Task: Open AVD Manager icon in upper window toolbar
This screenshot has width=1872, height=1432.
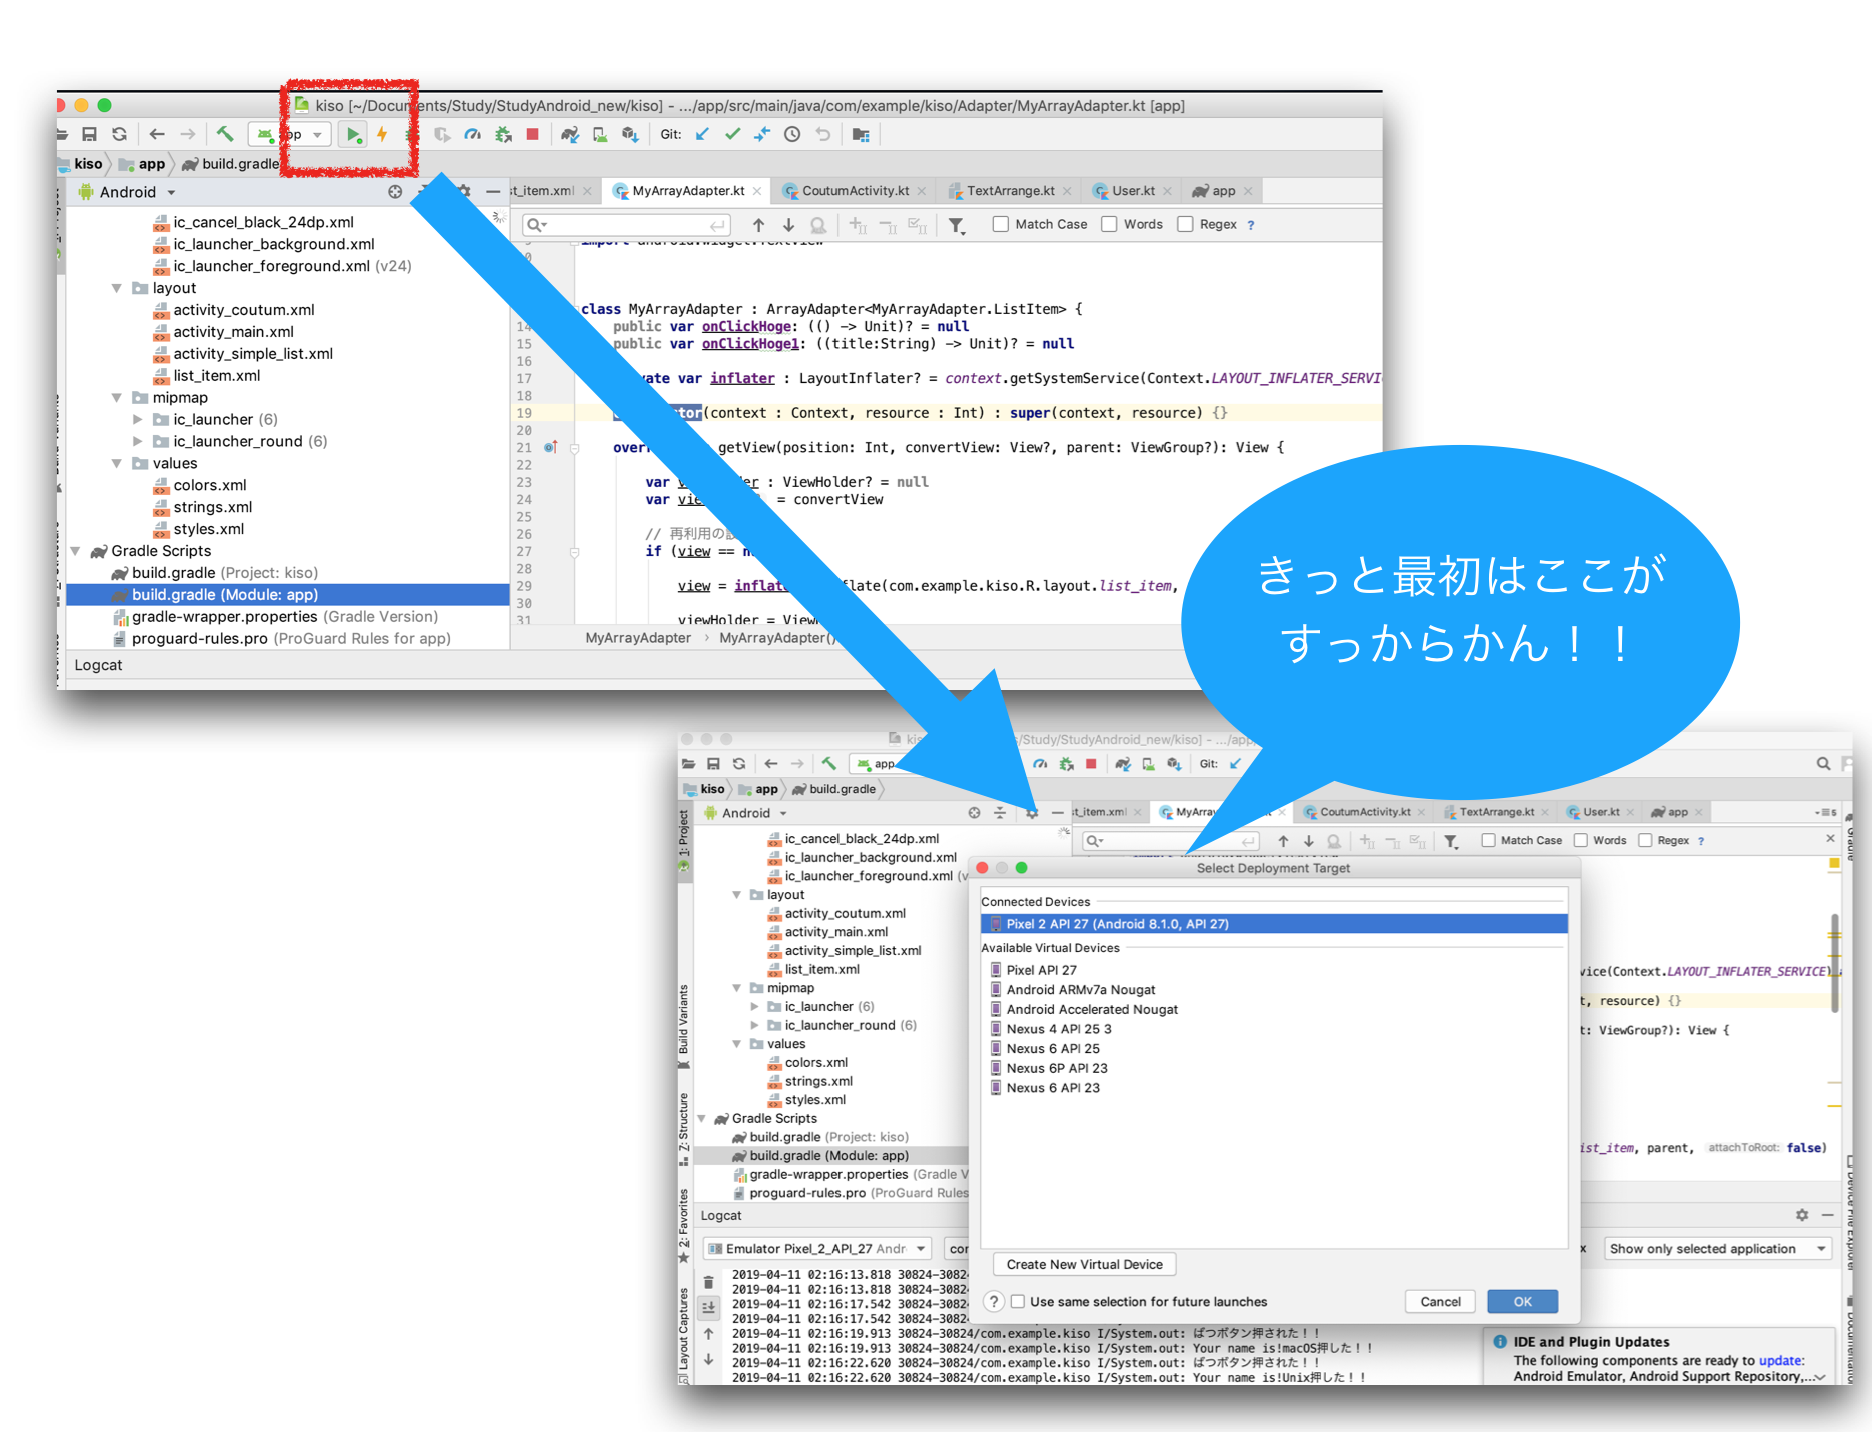Action: coord(600,134)
